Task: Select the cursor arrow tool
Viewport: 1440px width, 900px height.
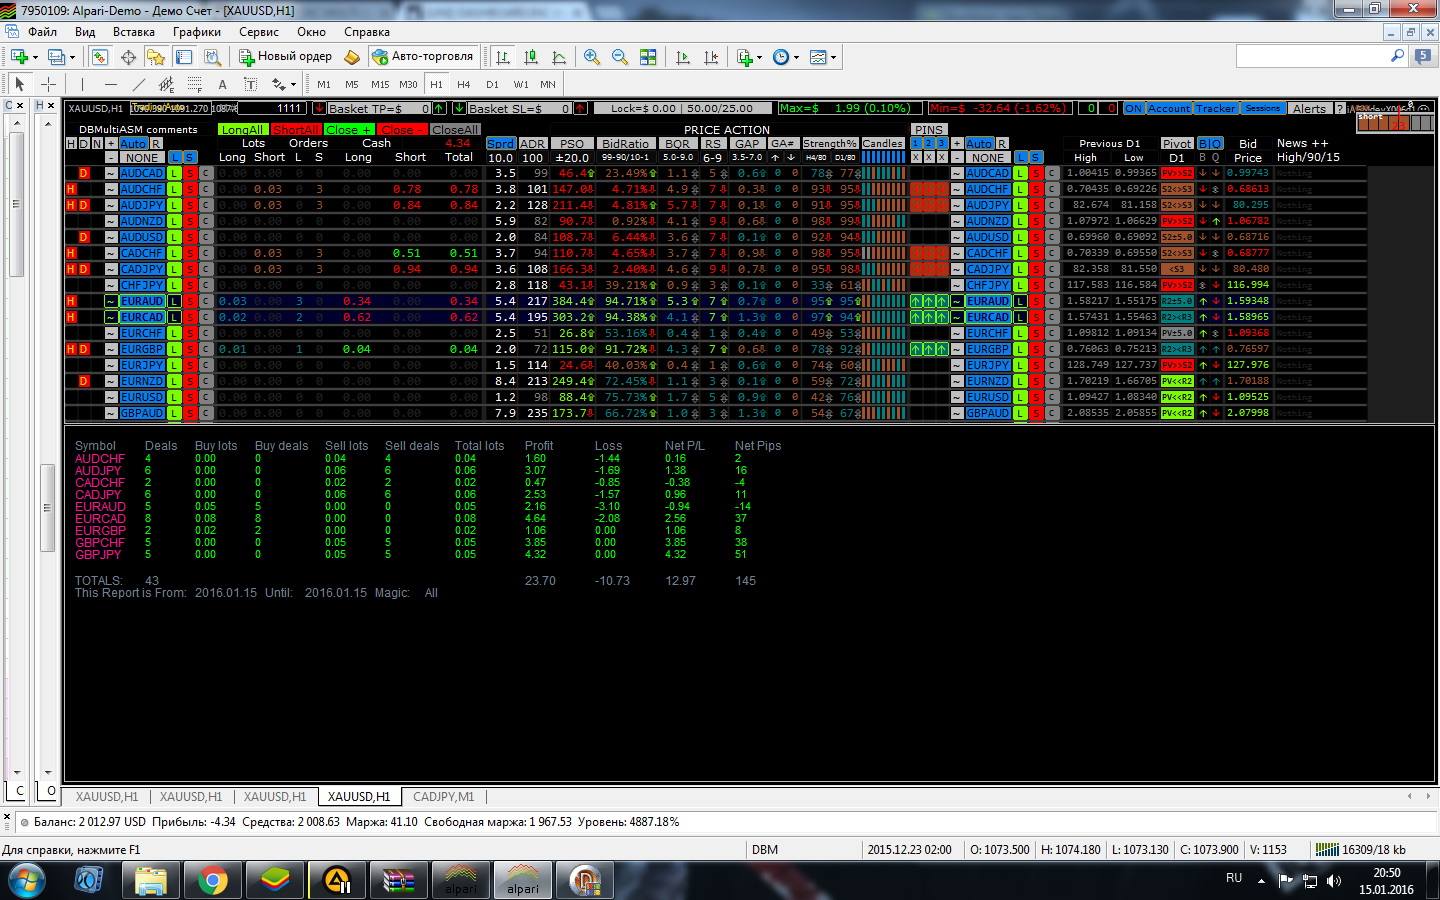Action: coord(20,84)
